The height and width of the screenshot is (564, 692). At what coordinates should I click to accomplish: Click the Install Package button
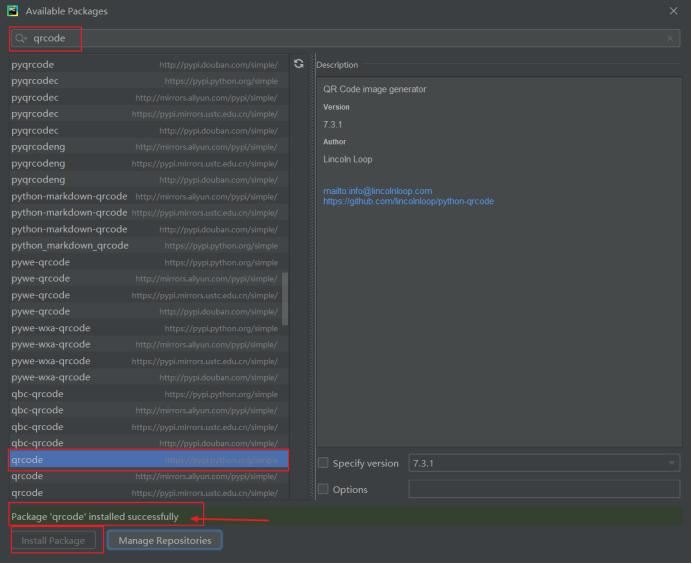click(x=55, y=540)
